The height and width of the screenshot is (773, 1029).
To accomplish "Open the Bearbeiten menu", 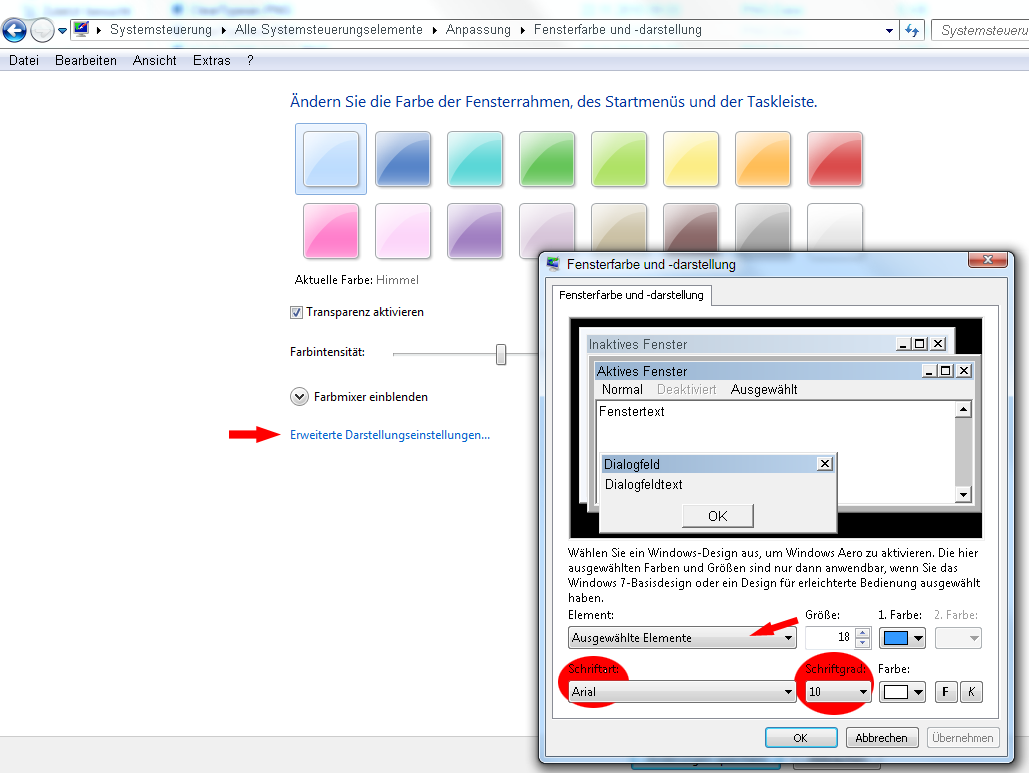I will (86, 60).
